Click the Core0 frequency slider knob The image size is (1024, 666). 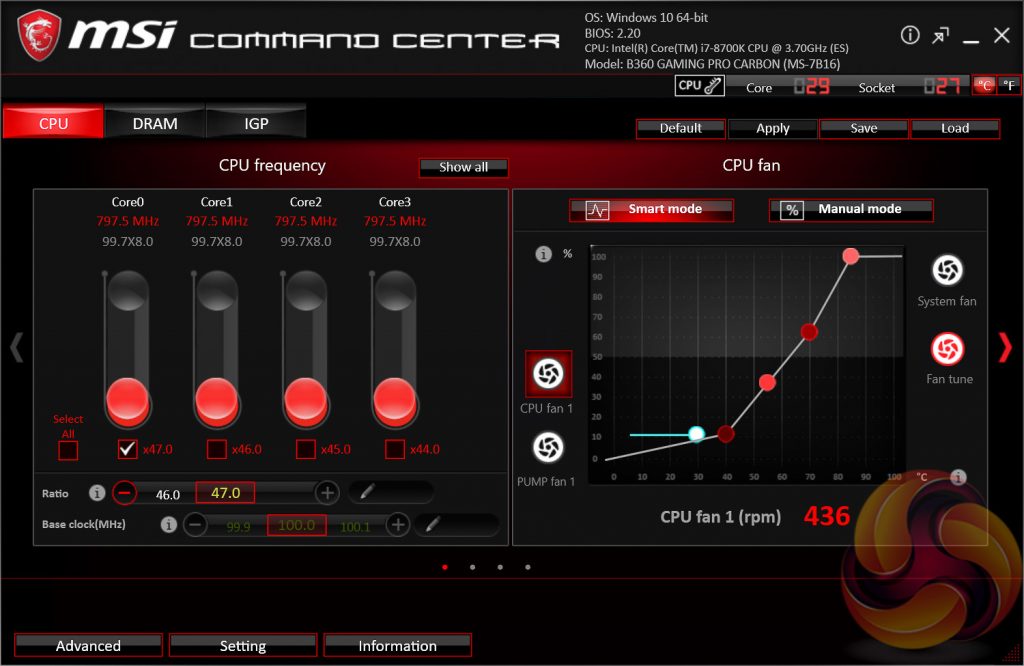click(127, 399)
